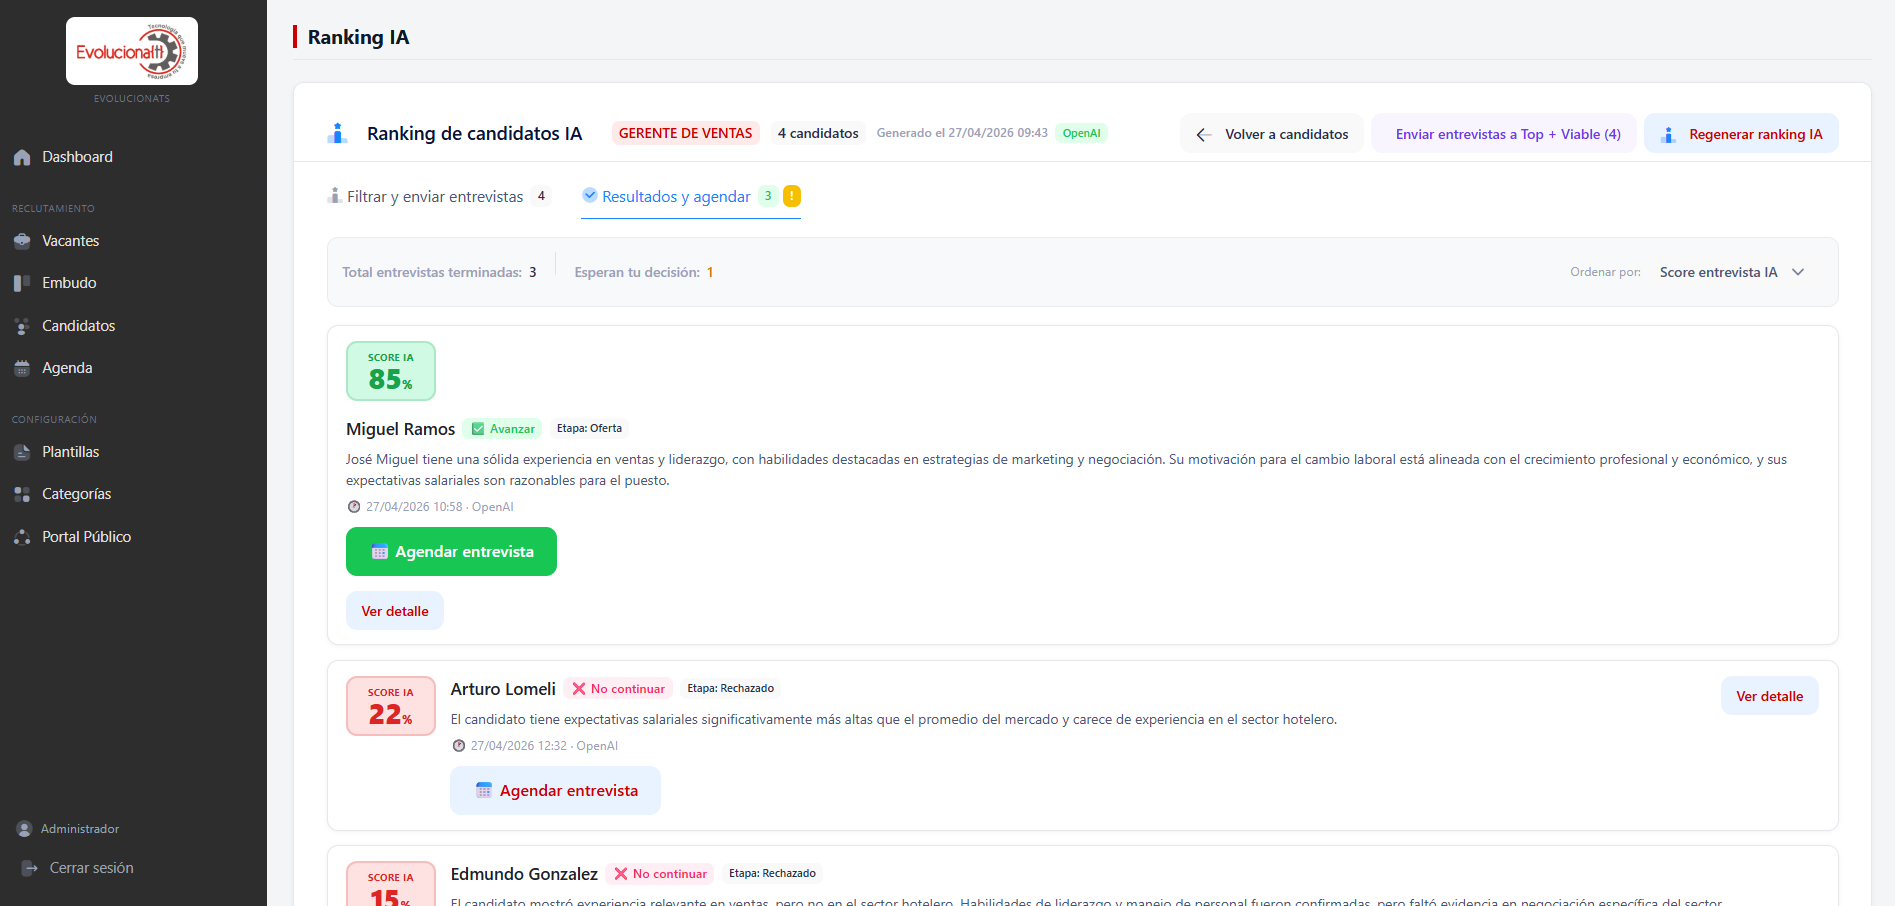Screen dimensions: 1895x906
Task: Click the Administrador user label
Action: 80,829
